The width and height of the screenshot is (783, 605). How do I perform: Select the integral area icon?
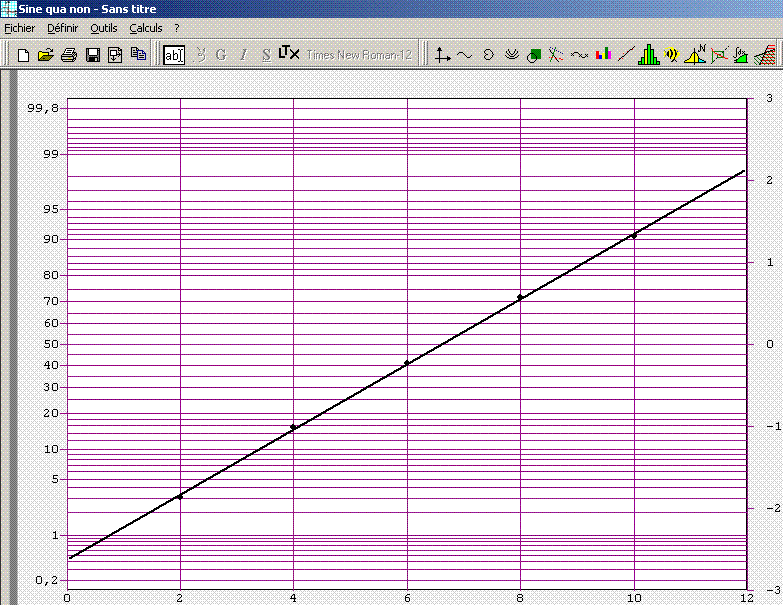pyautogui.click(x=741, y=55)
